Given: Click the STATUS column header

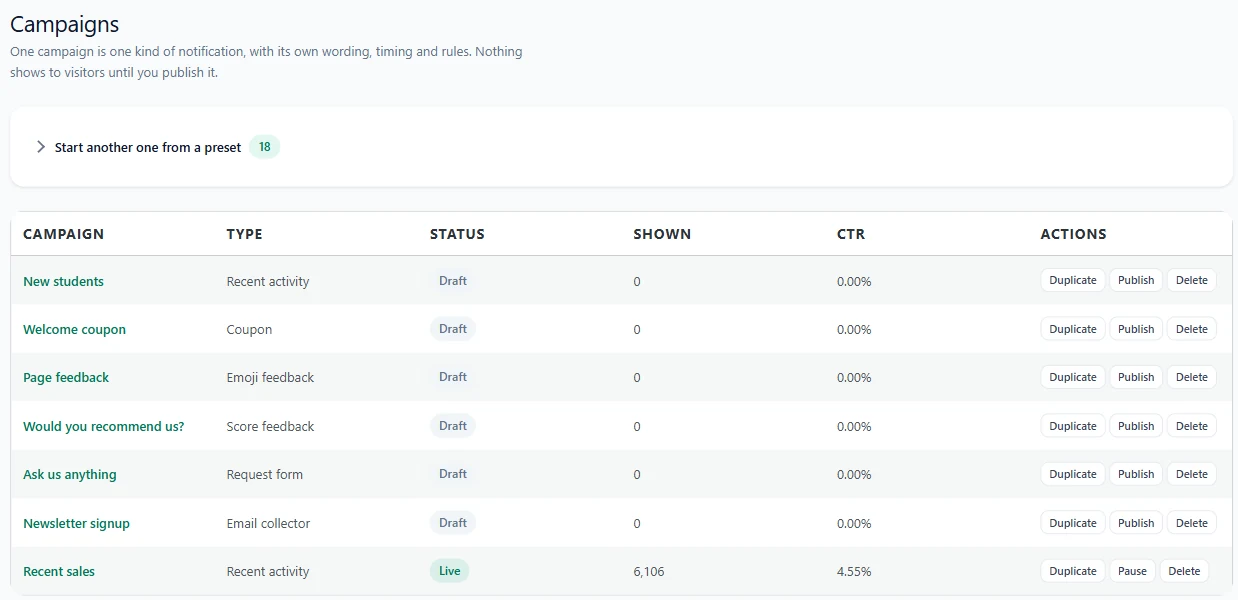Looking at the screenshot, I should [457, 234].
